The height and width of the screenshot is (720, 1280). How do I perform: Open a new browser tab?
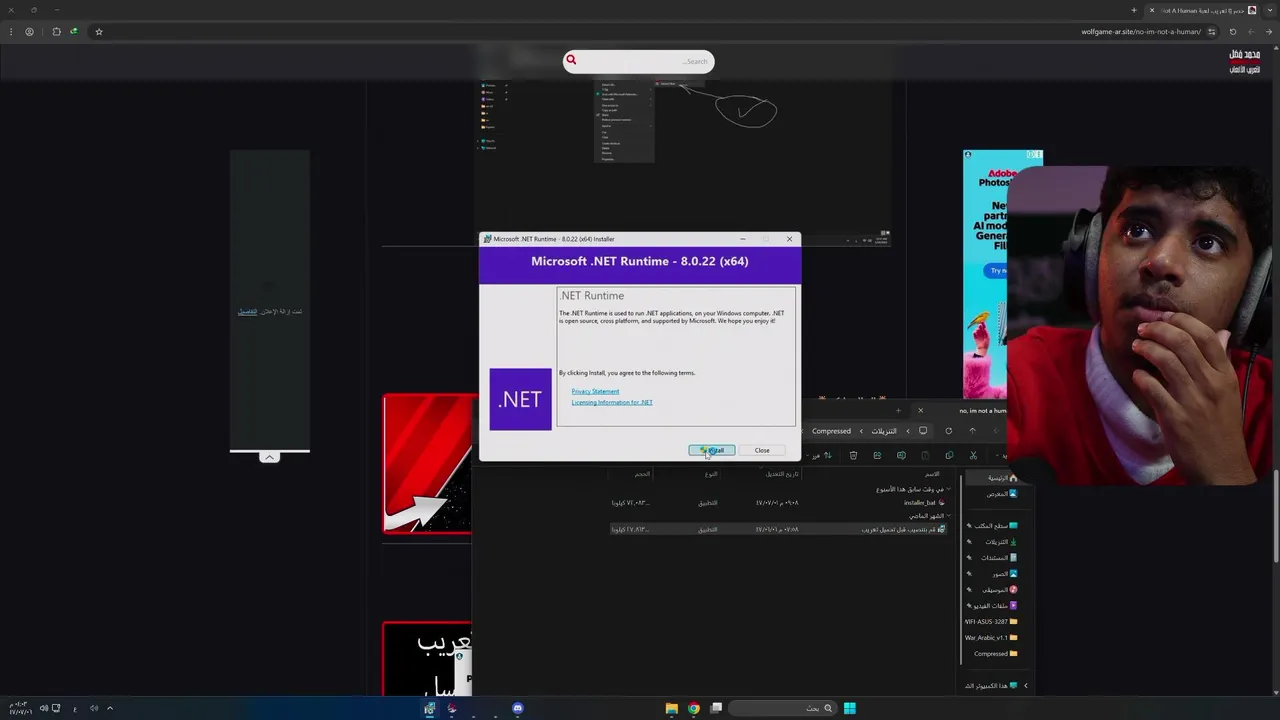coord(1134,10)
